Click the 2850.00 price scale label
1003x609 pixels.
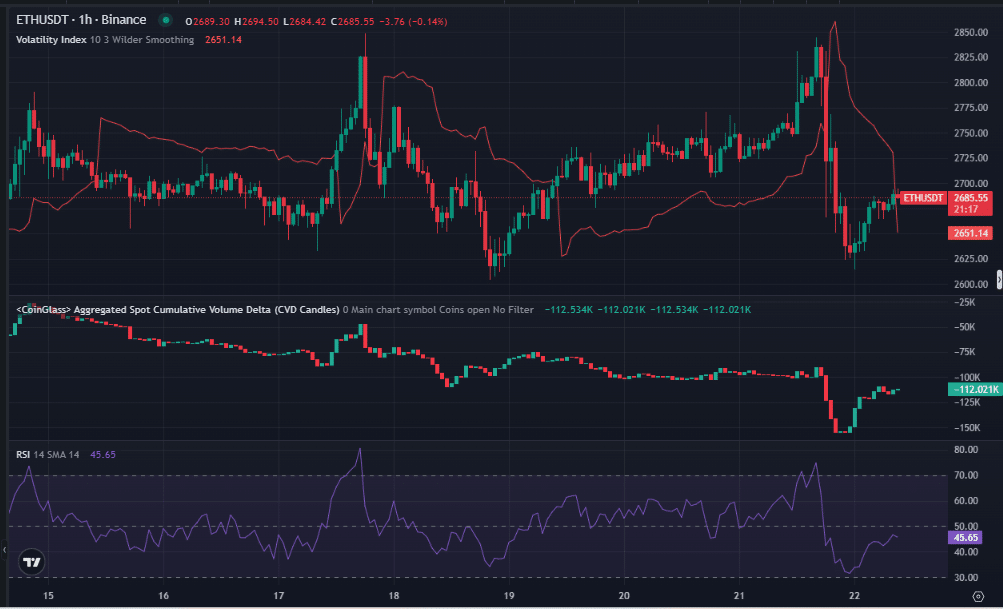pos(969,32)
